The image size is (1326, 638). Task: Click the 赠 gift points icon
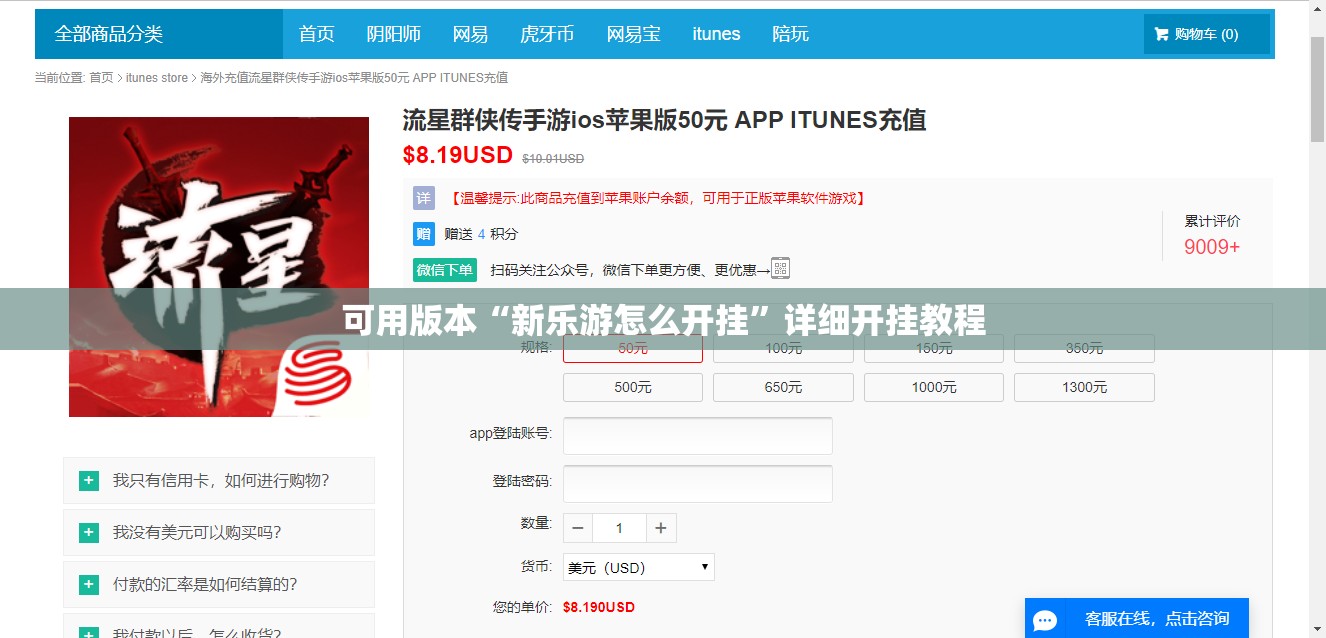click(424, 234)
